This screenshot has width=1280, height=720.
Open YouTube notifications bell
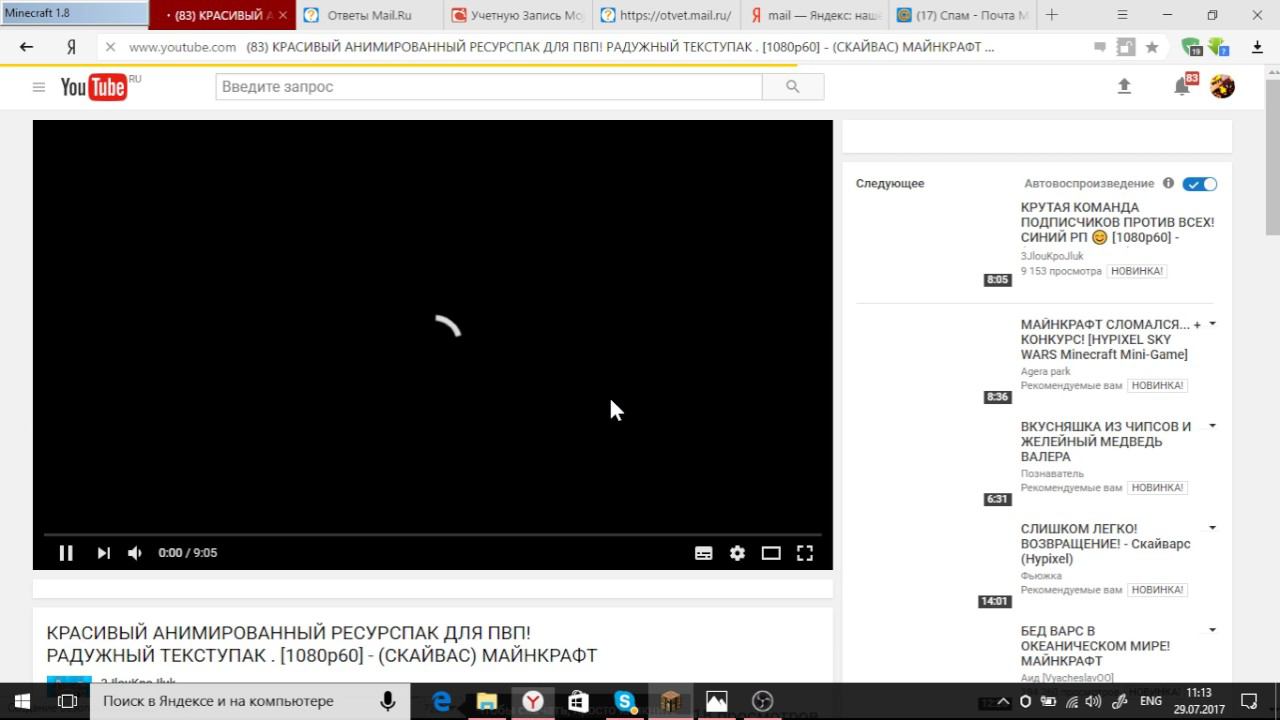[1182, 87]
